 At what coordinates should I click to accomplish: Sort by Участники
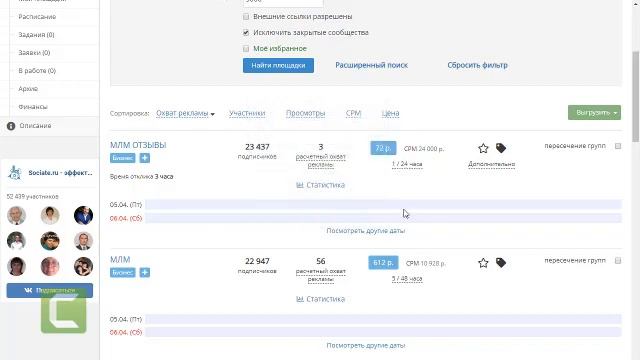tap(247, 113)
